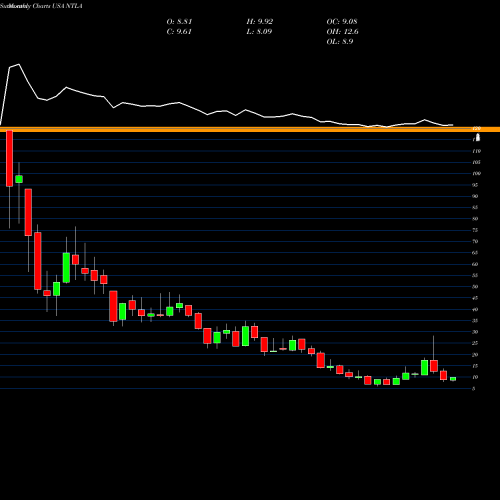The image size is (500, 500).
Task: Click the 5 price axis label
Action: point(474,389)
